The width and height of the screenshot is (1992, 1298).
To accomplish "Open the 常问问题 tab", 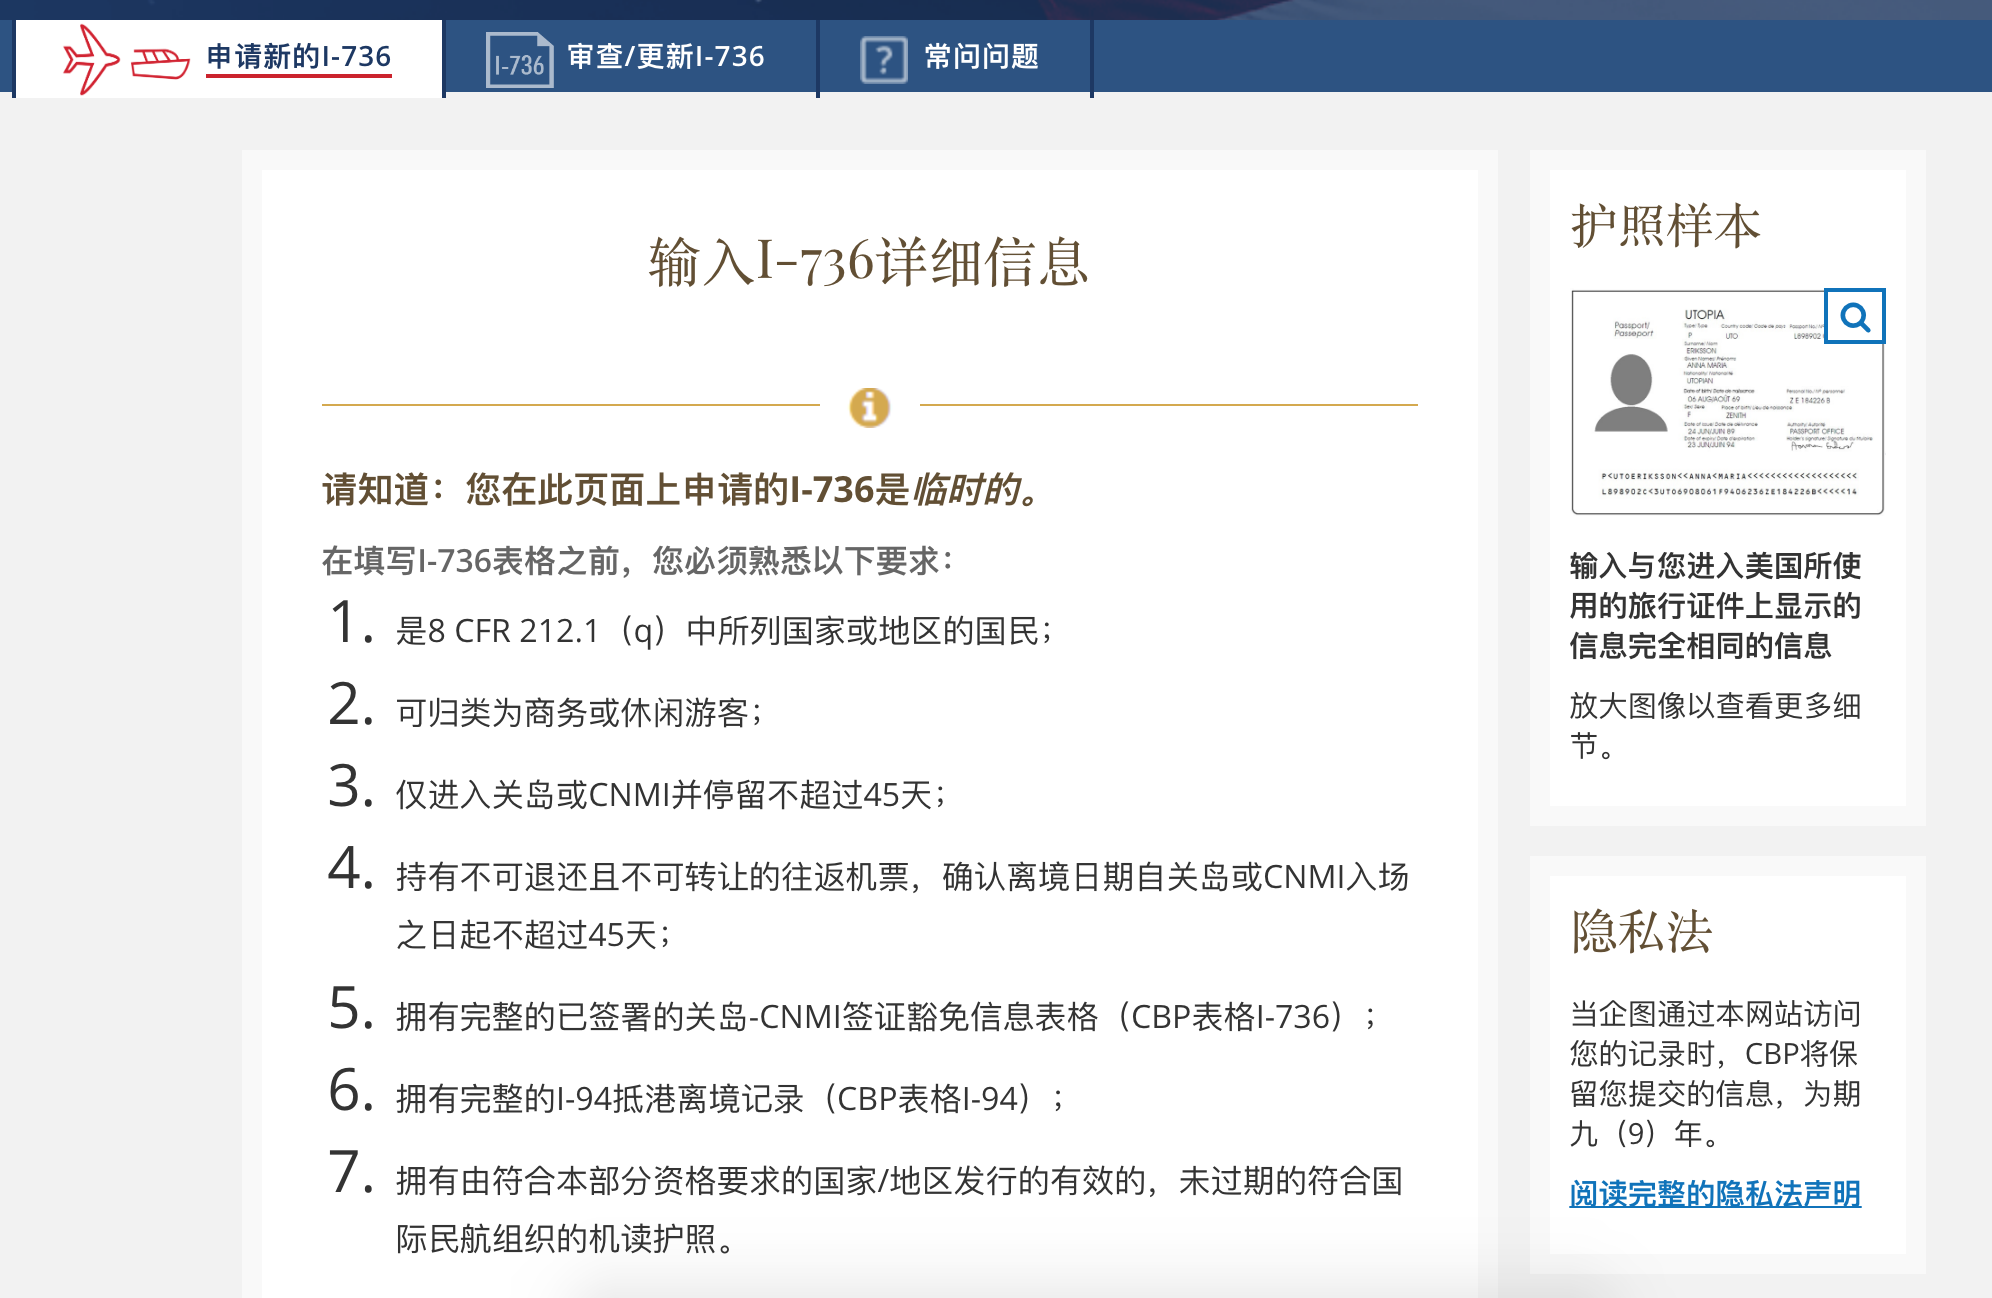I will point(981,56).
